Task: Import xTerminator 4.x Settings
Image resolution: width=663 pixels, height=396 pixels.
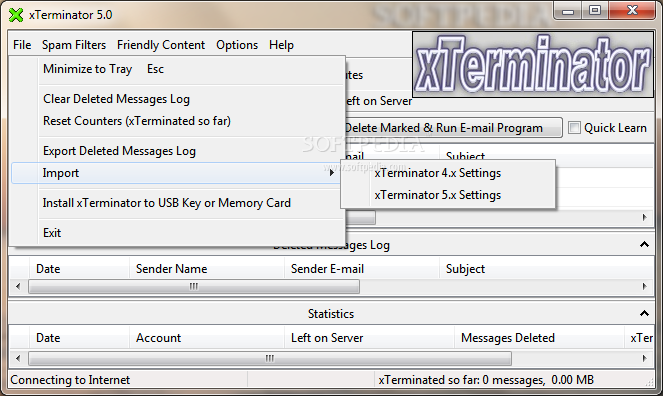Action: coord(448,173)
